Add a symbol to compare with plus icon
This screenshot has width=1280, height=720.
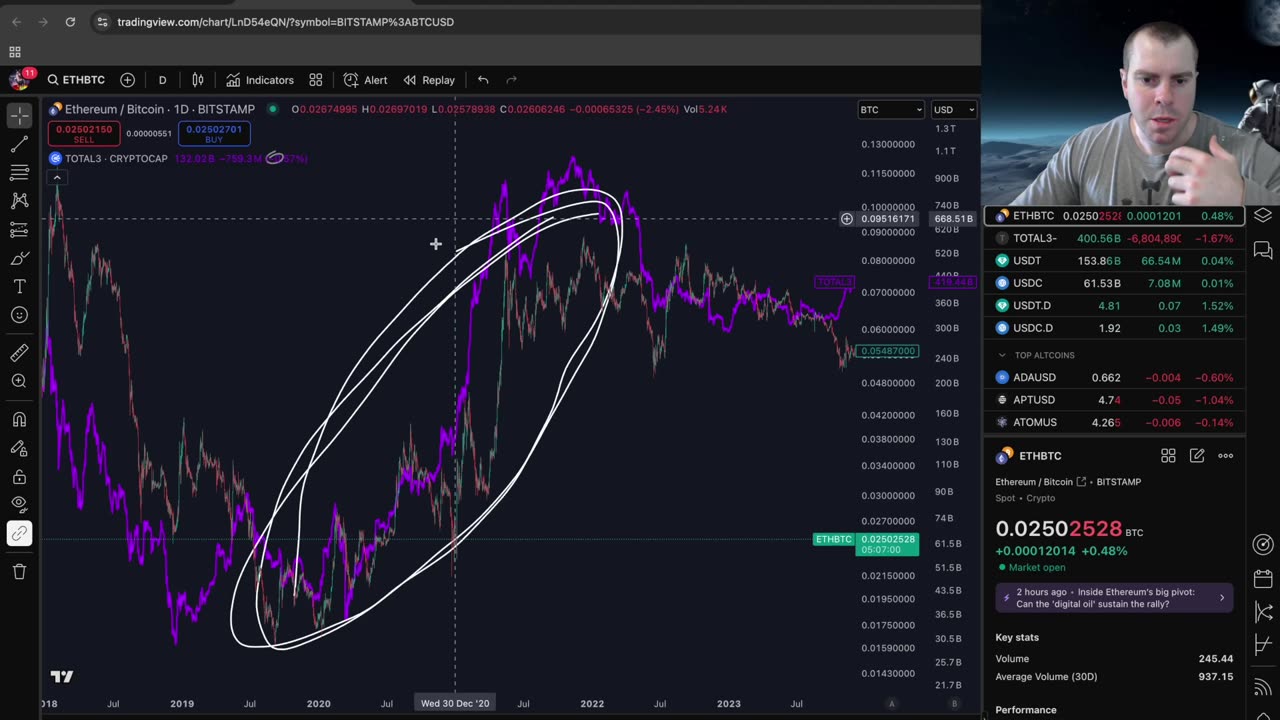pyautogui.click(x=127, y=80)
